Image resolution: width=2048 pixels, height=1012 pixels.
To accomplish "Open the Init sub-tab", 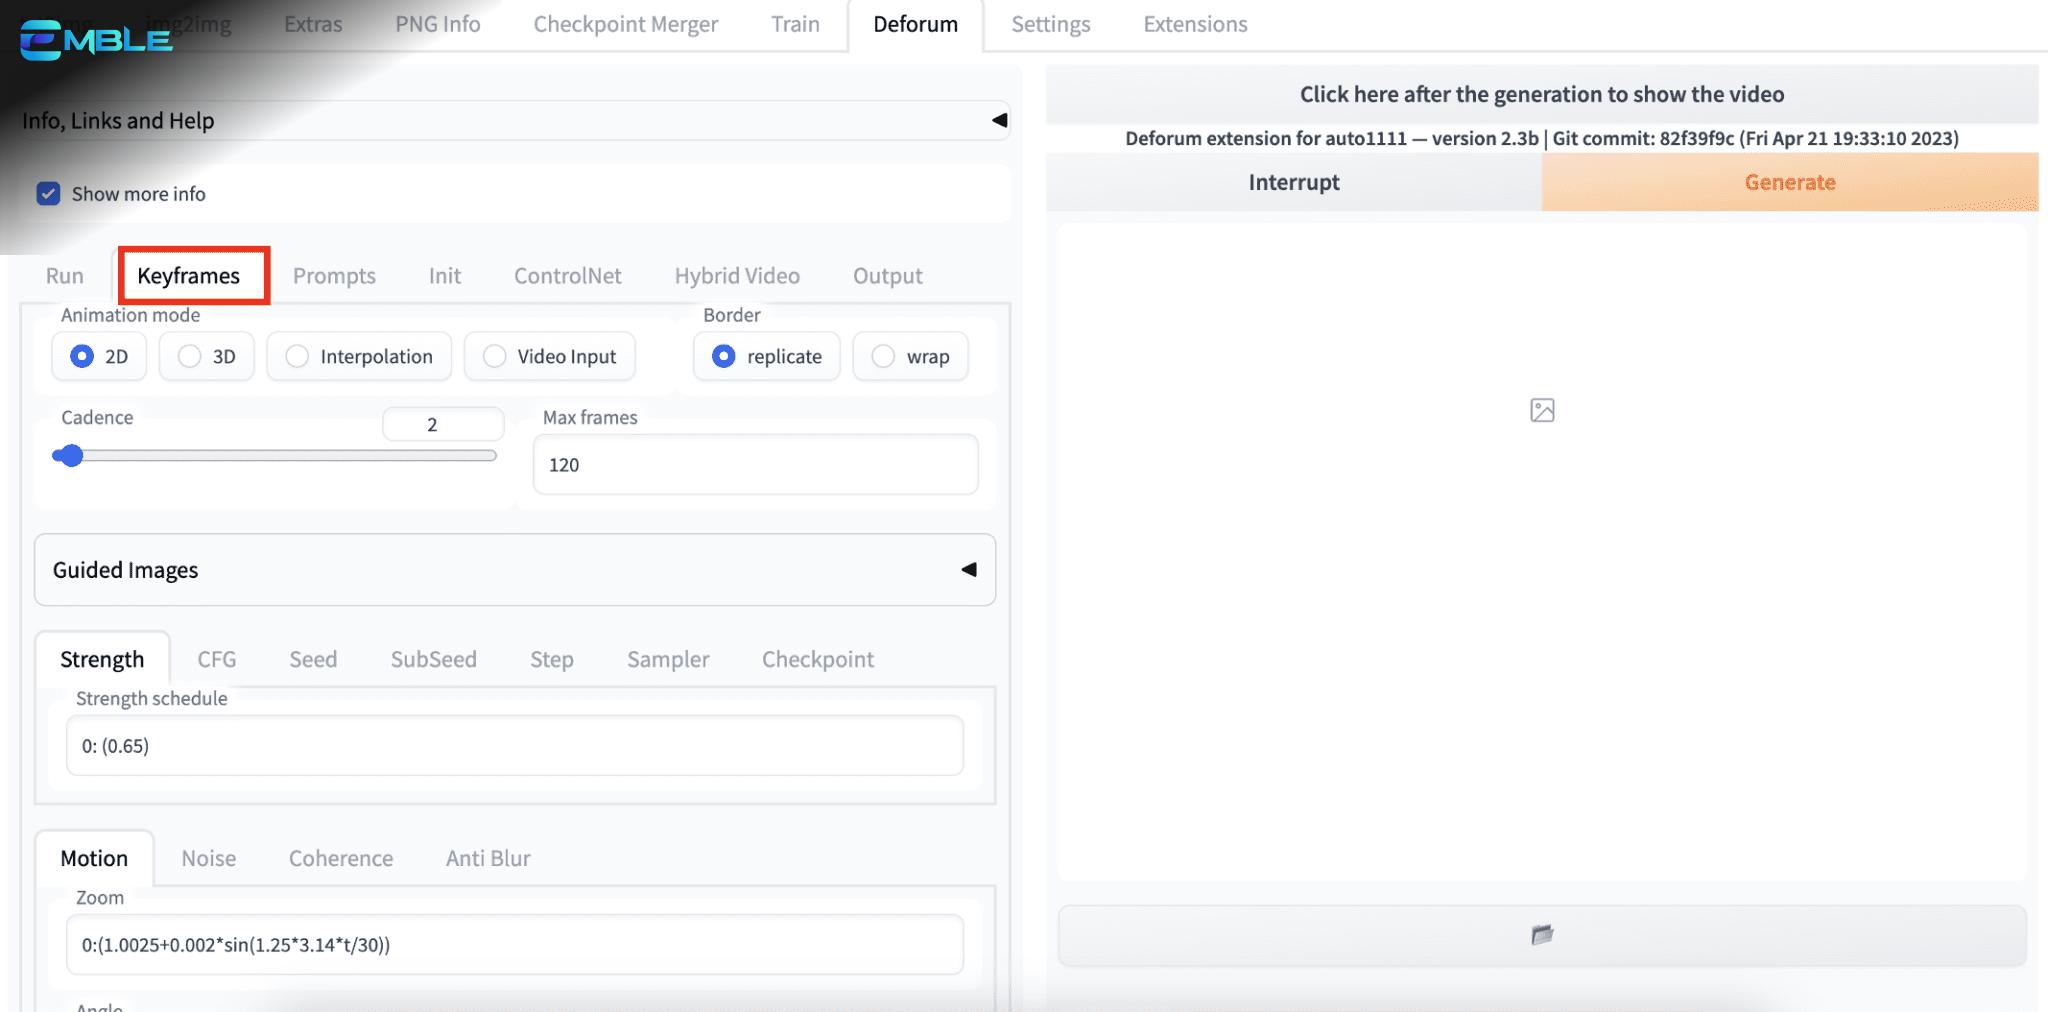I will (445, 276).
